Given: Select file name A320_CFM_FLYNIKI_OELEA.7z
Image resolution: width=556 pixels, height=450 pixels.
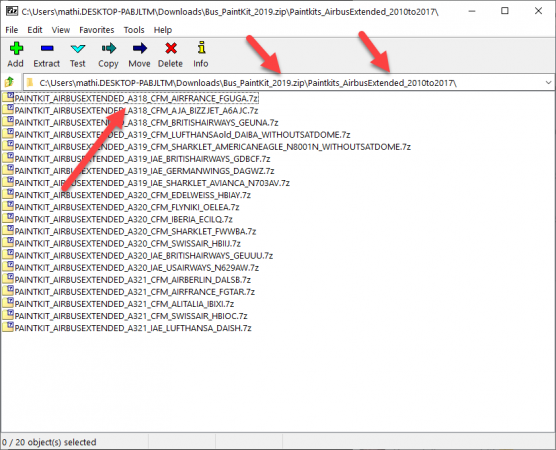Looking at the screenshot, I should [x=127, y=207].
